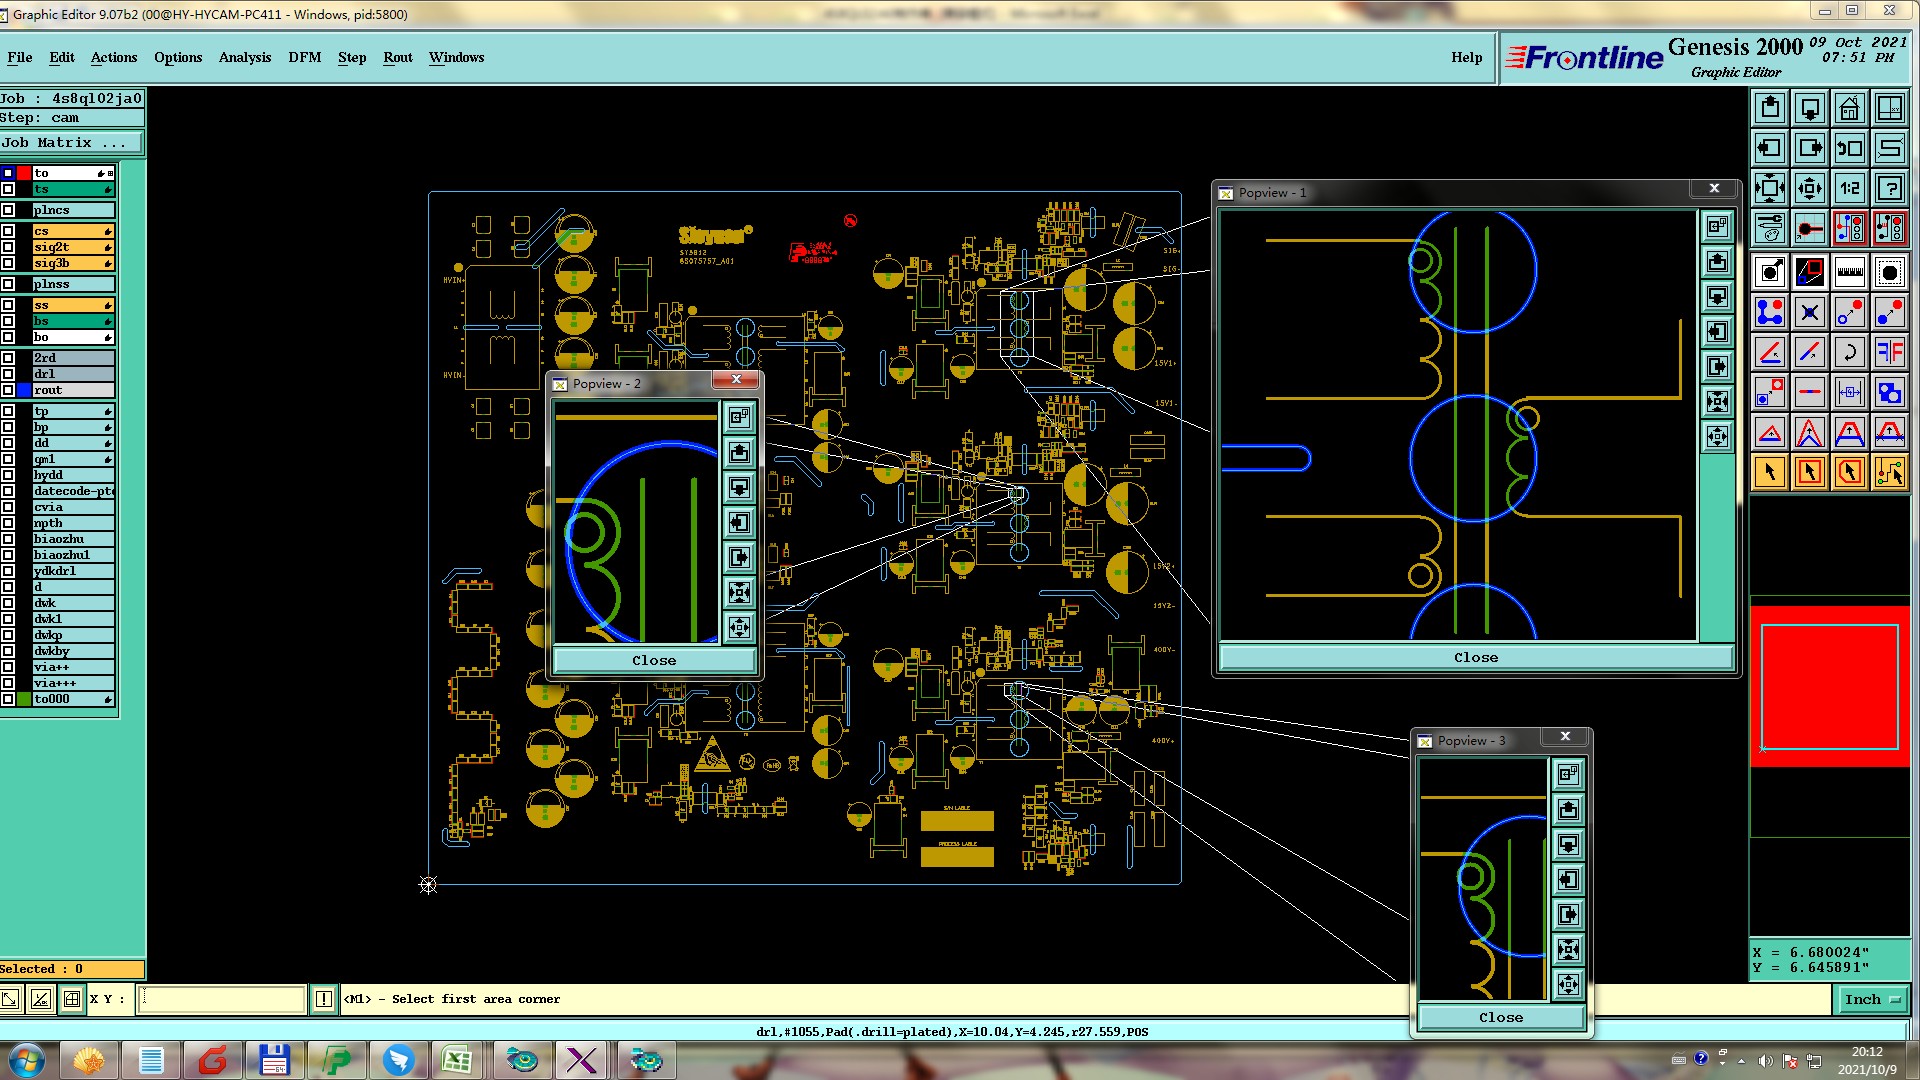Select the delete feature X icon
Image resolution: width=1920 pixels, height=1080 pixels.
pos(1809,313)
